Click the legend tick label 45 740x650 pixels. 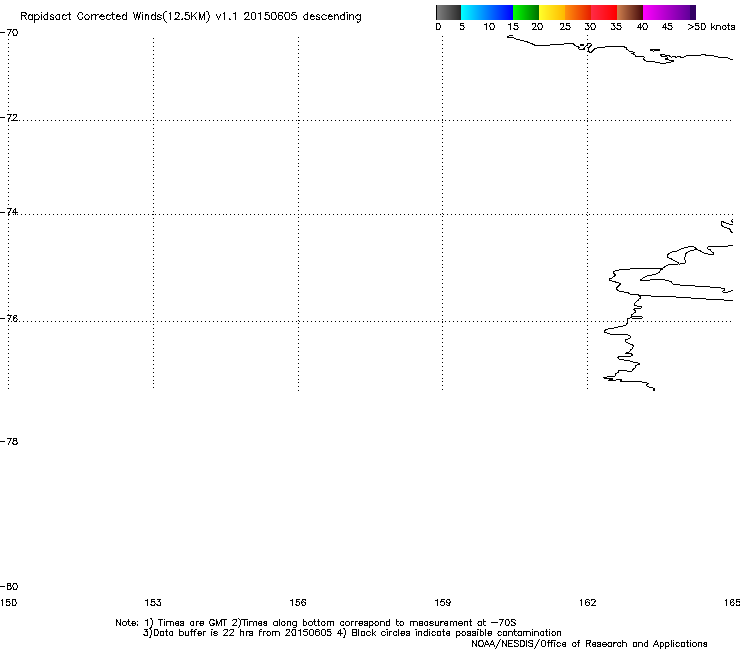click(x=667, y=26)
